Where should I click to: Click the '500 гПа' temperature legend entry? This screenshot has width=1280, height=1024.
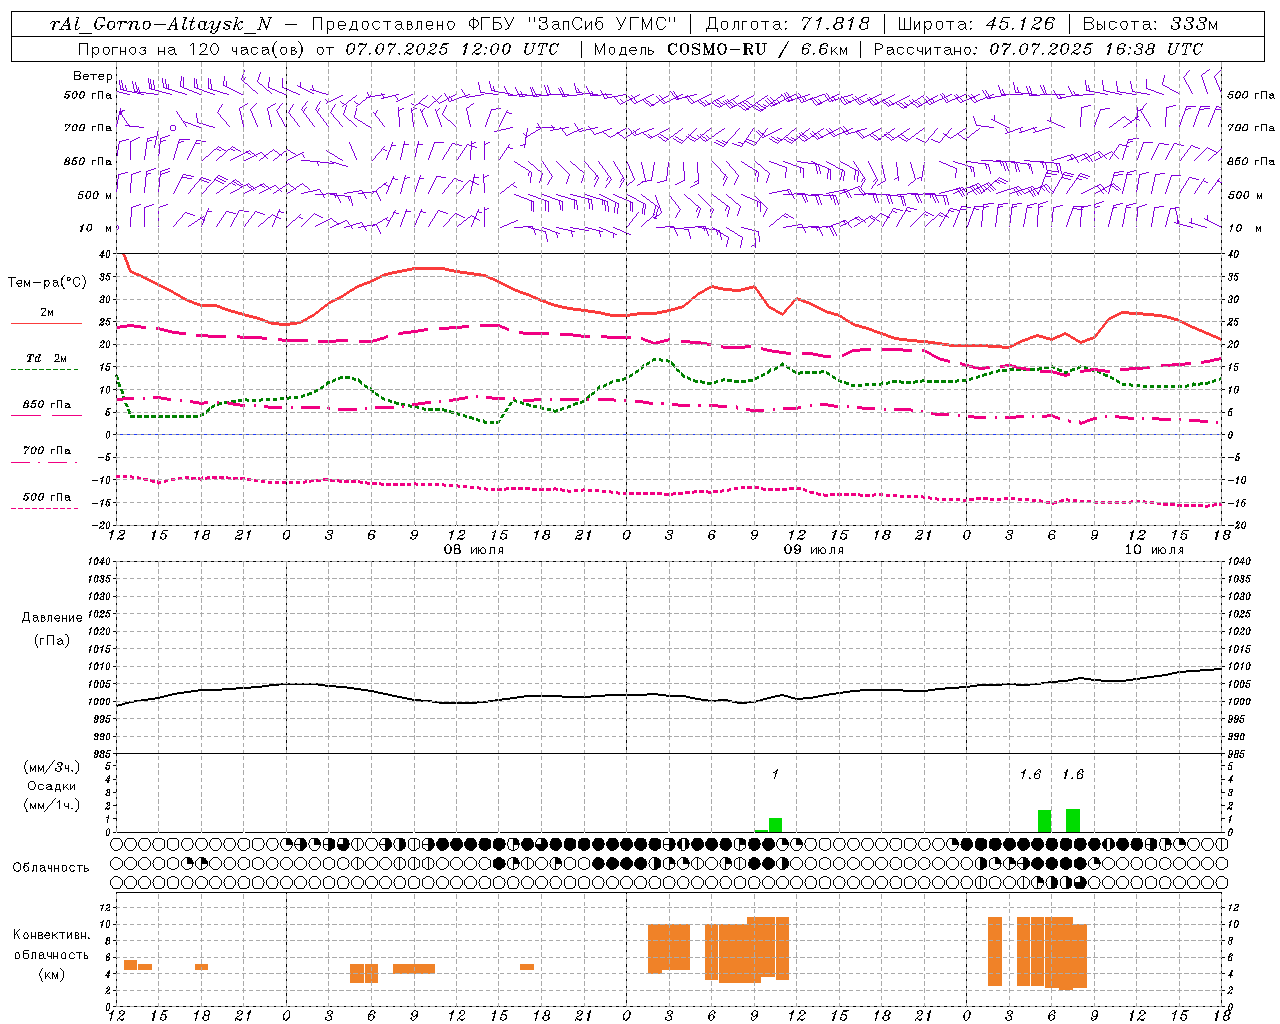tap(47, 497)
